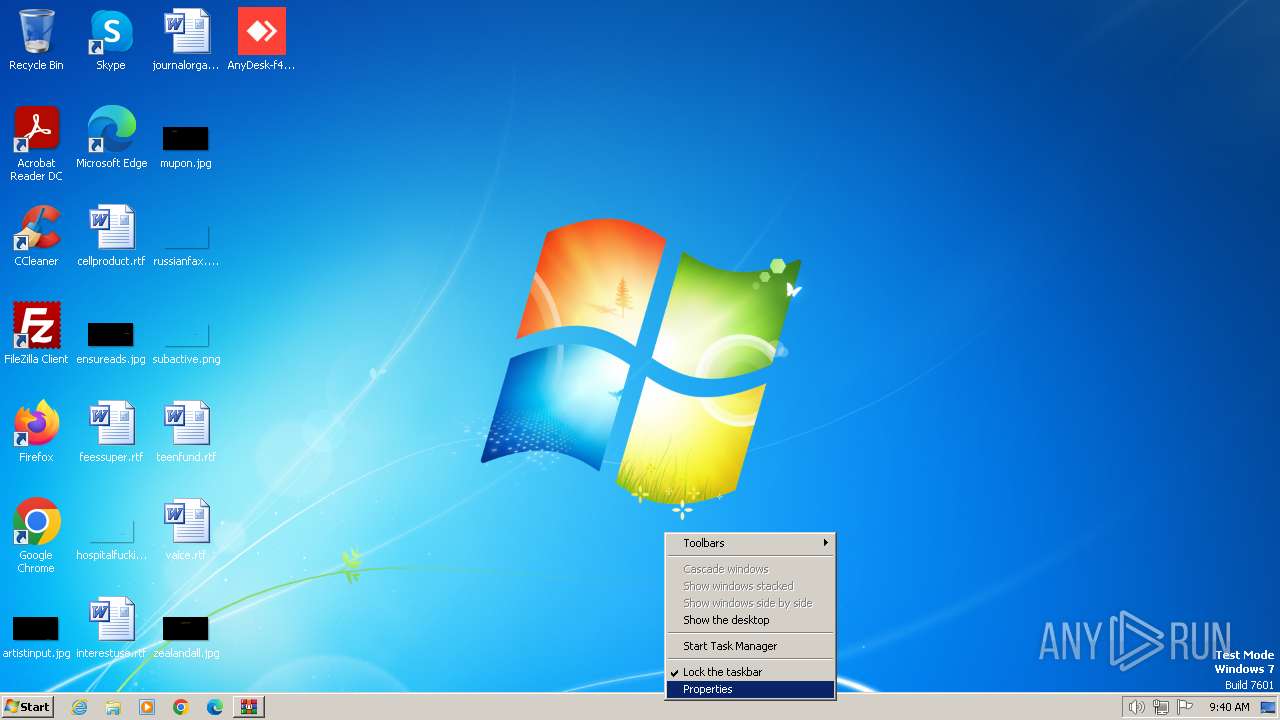Screen dimensions: 1280x720
Task: Open Properties from the context menu
Action: [x=750, y=689]
